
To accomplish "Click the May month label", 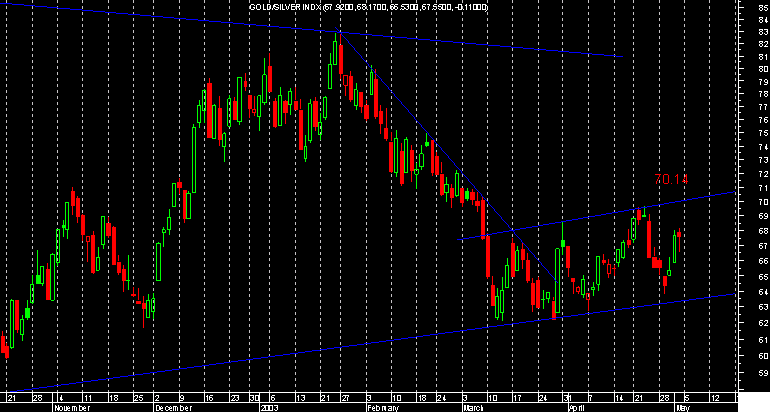I will 683,408.
